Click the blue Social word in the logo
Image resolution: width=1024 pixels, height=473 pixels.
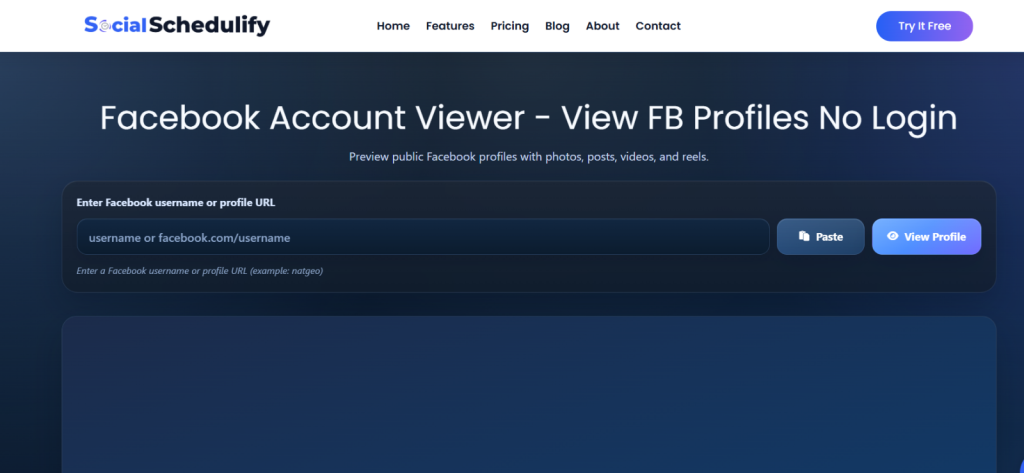click(x=116, y=25)
